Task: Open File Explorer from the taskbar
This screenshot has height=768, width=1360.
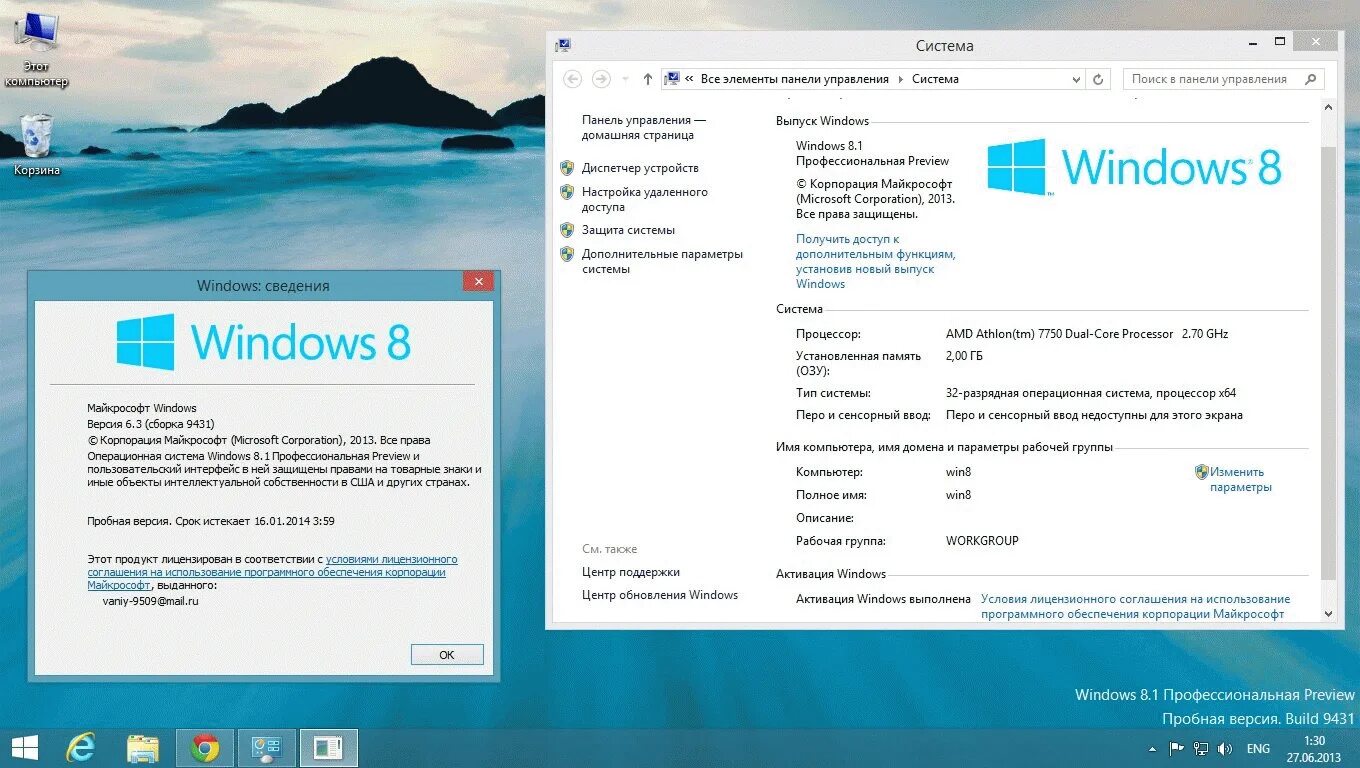Action: point(143,748)
